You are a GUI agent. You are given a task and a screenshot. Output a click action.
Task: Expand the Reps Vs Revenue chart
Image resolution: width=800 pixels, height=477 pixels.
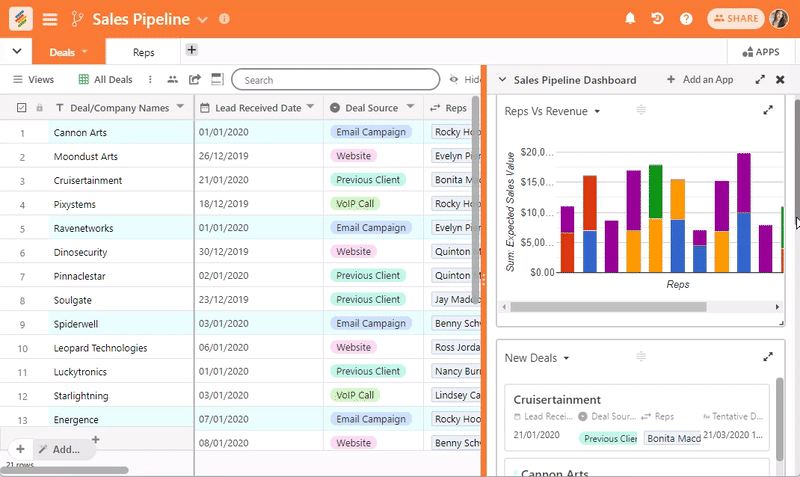(x=768, y=110)
